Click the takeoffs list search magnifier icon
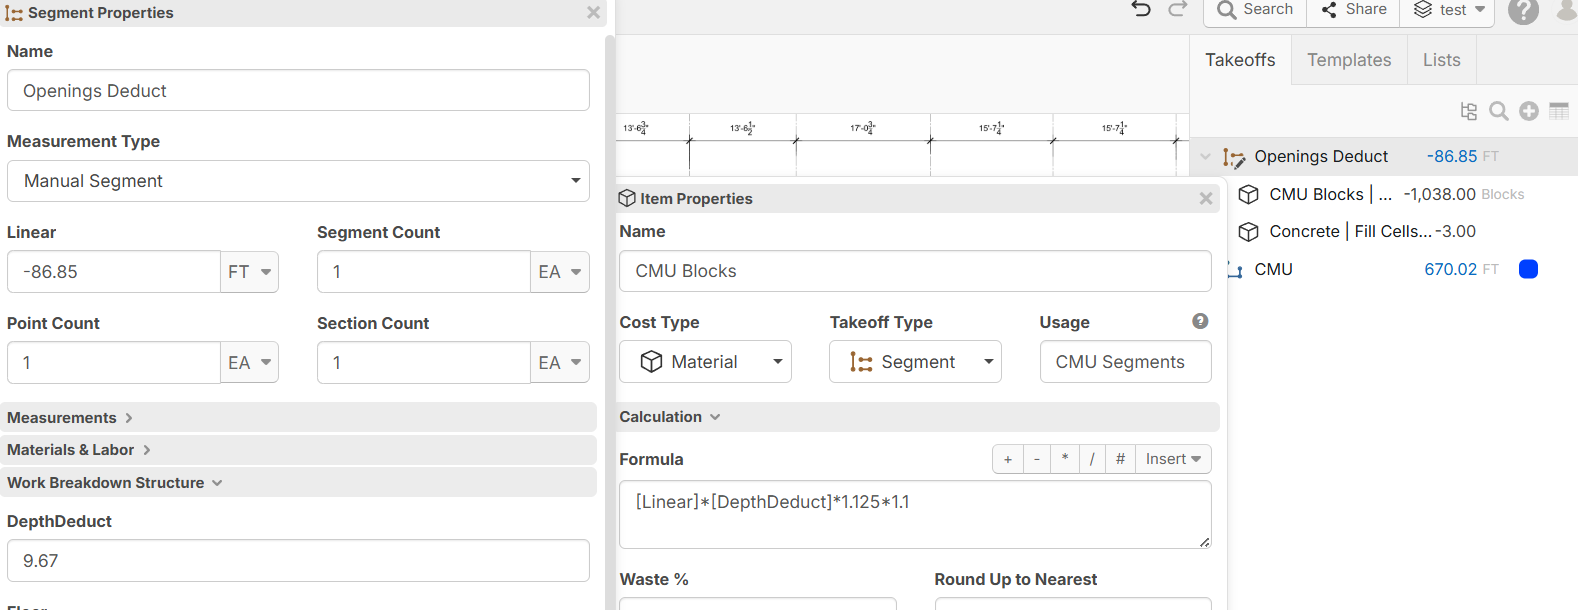The image size is (1578, 610). click(1498, 111)
